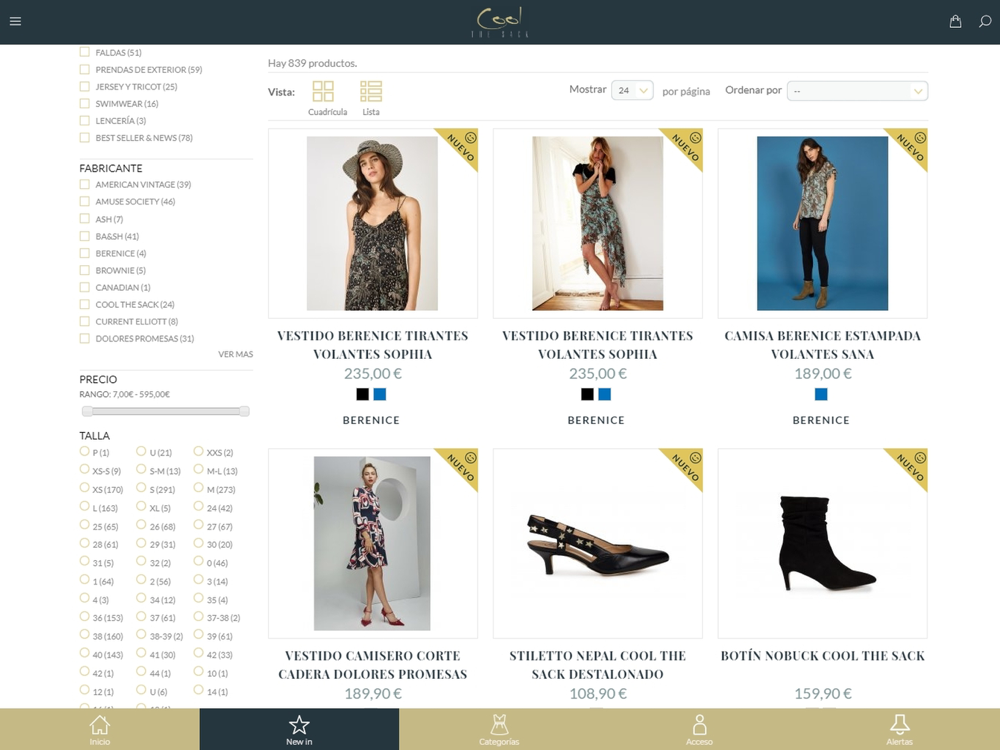Open VESTIDO CAMISERO CORTE CADERA title
Screen dimensions: 1000x750
coord(372,665)
